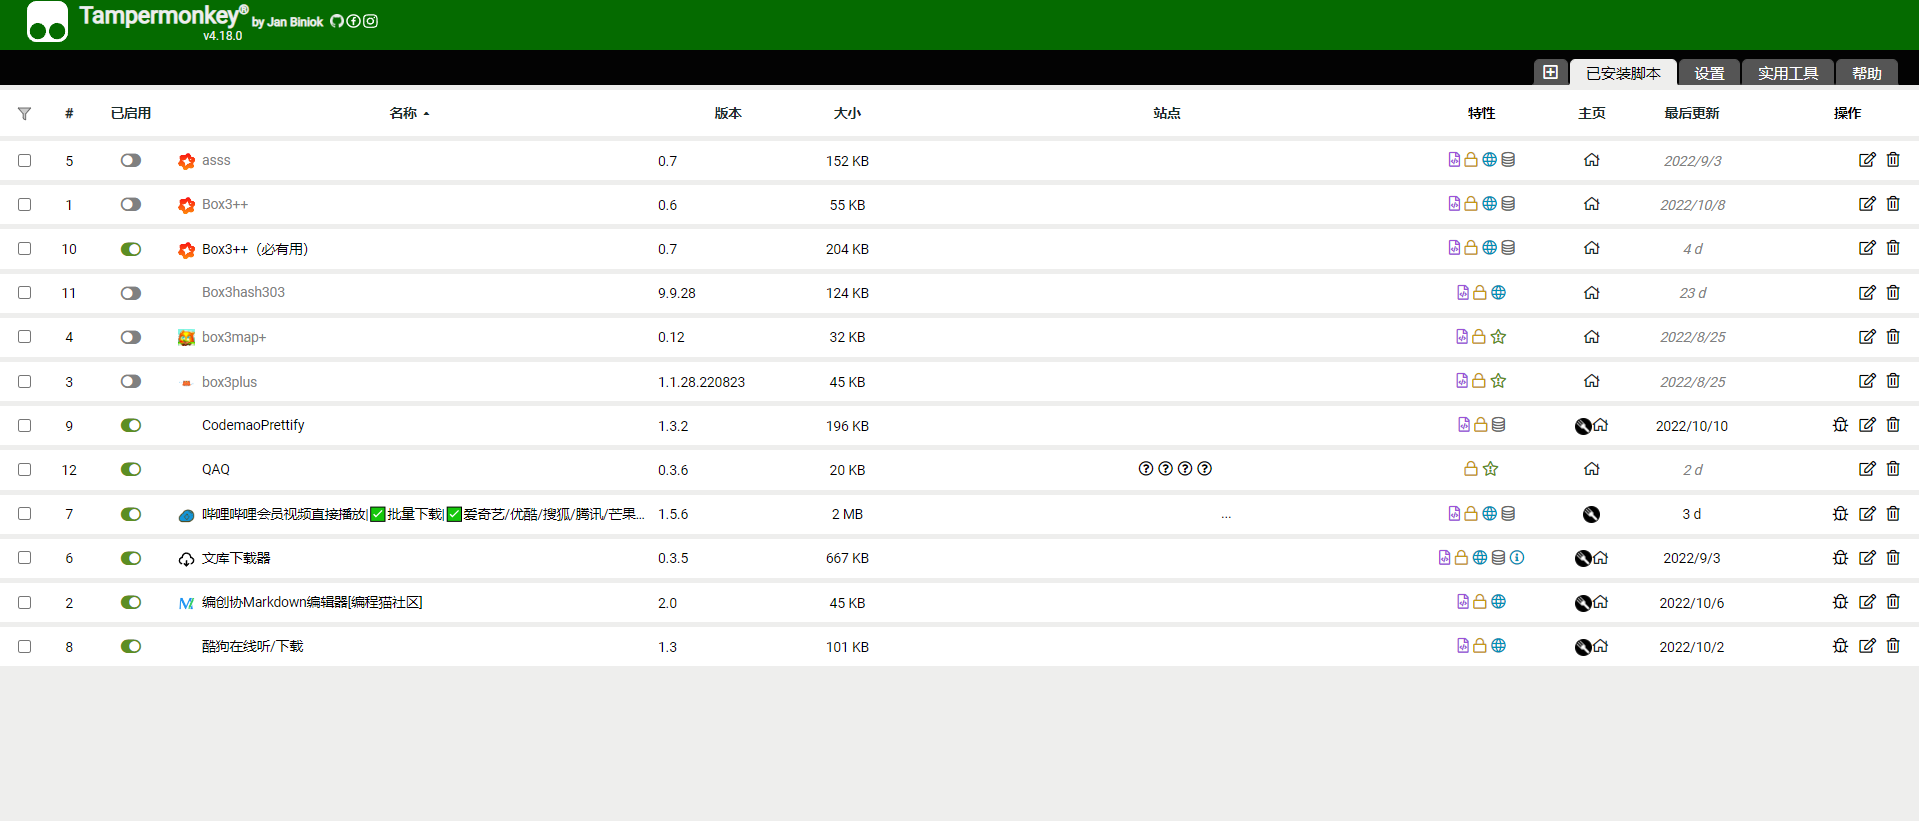Sort by 站点 column header
Viewport: 1919px width, 821px height.
(x=1167, y=113)
